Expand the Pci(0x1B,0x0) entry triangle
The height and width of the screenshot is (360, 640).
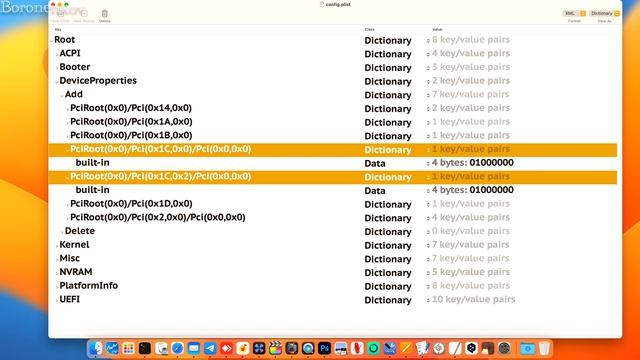point(67,136)
